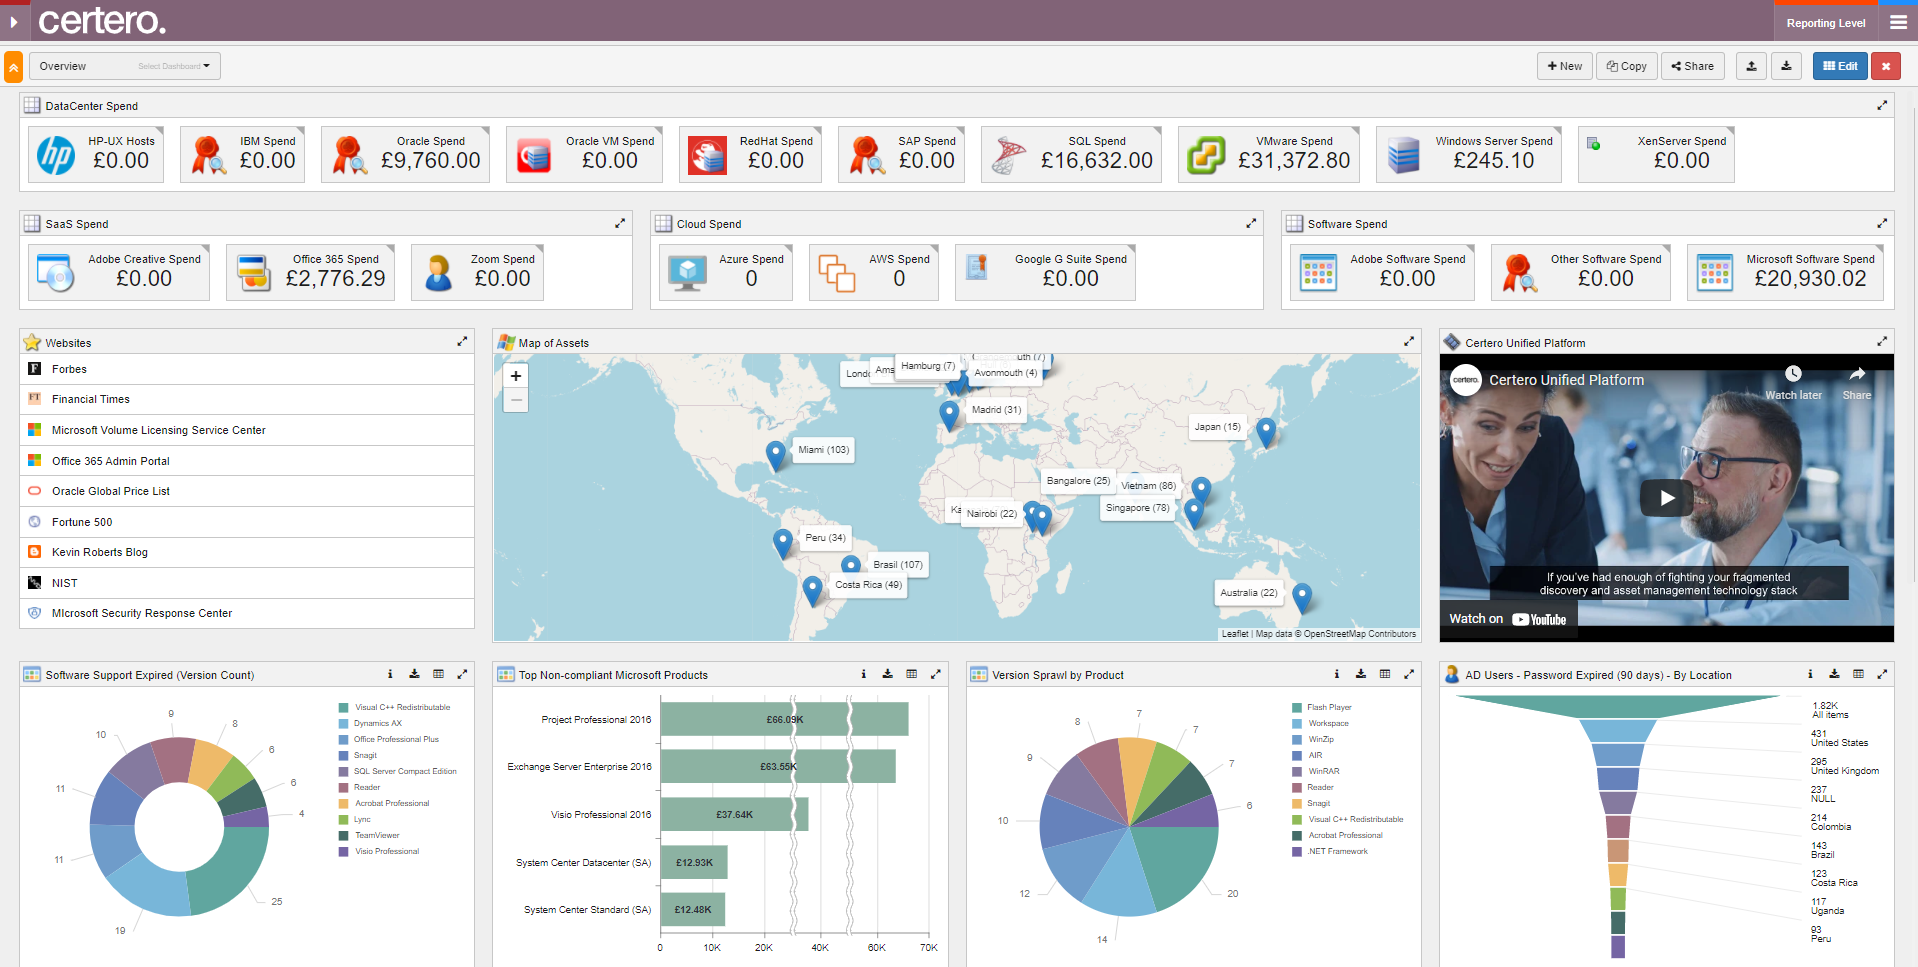Show data table for Version Sprawl by Product
This screenshot has width=1918, height=967.
1385,674
